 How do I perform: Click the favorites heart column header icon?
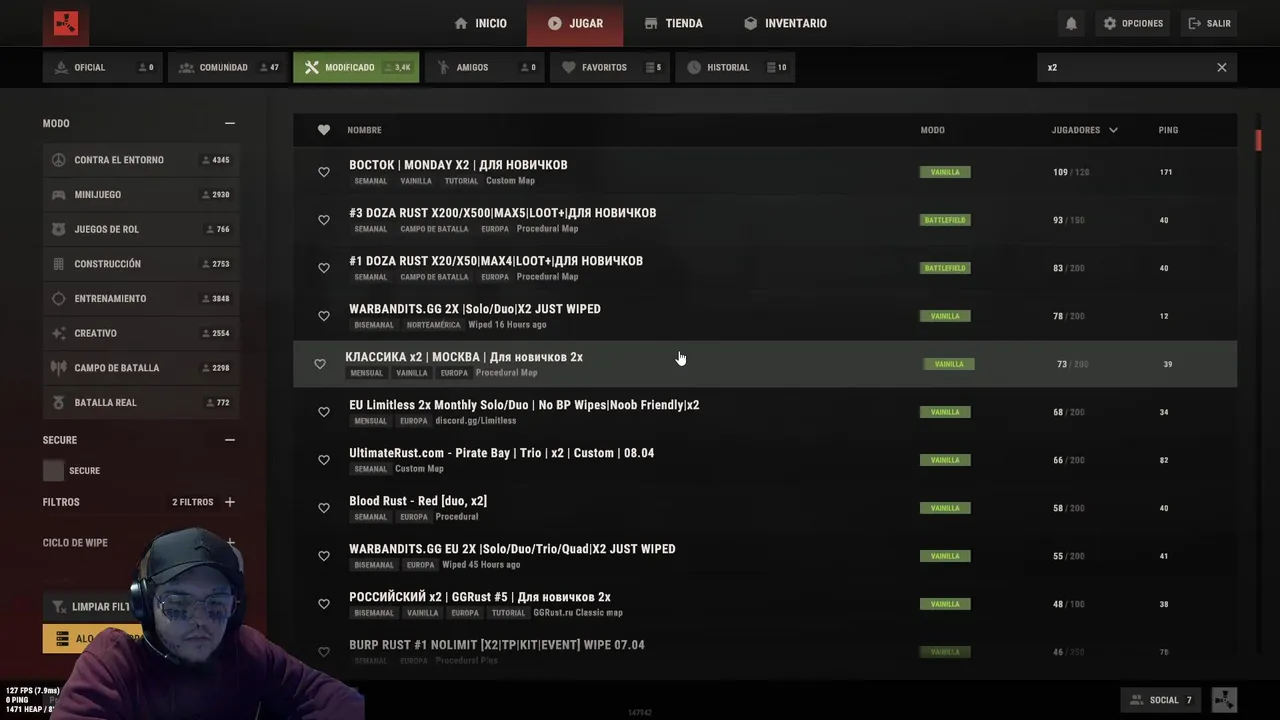coord(324,130)
